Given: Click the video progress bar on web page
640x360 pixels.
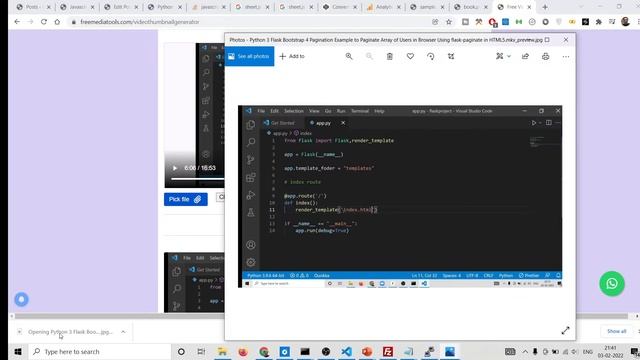Looking at the screenshot, I should coord(198,179).
